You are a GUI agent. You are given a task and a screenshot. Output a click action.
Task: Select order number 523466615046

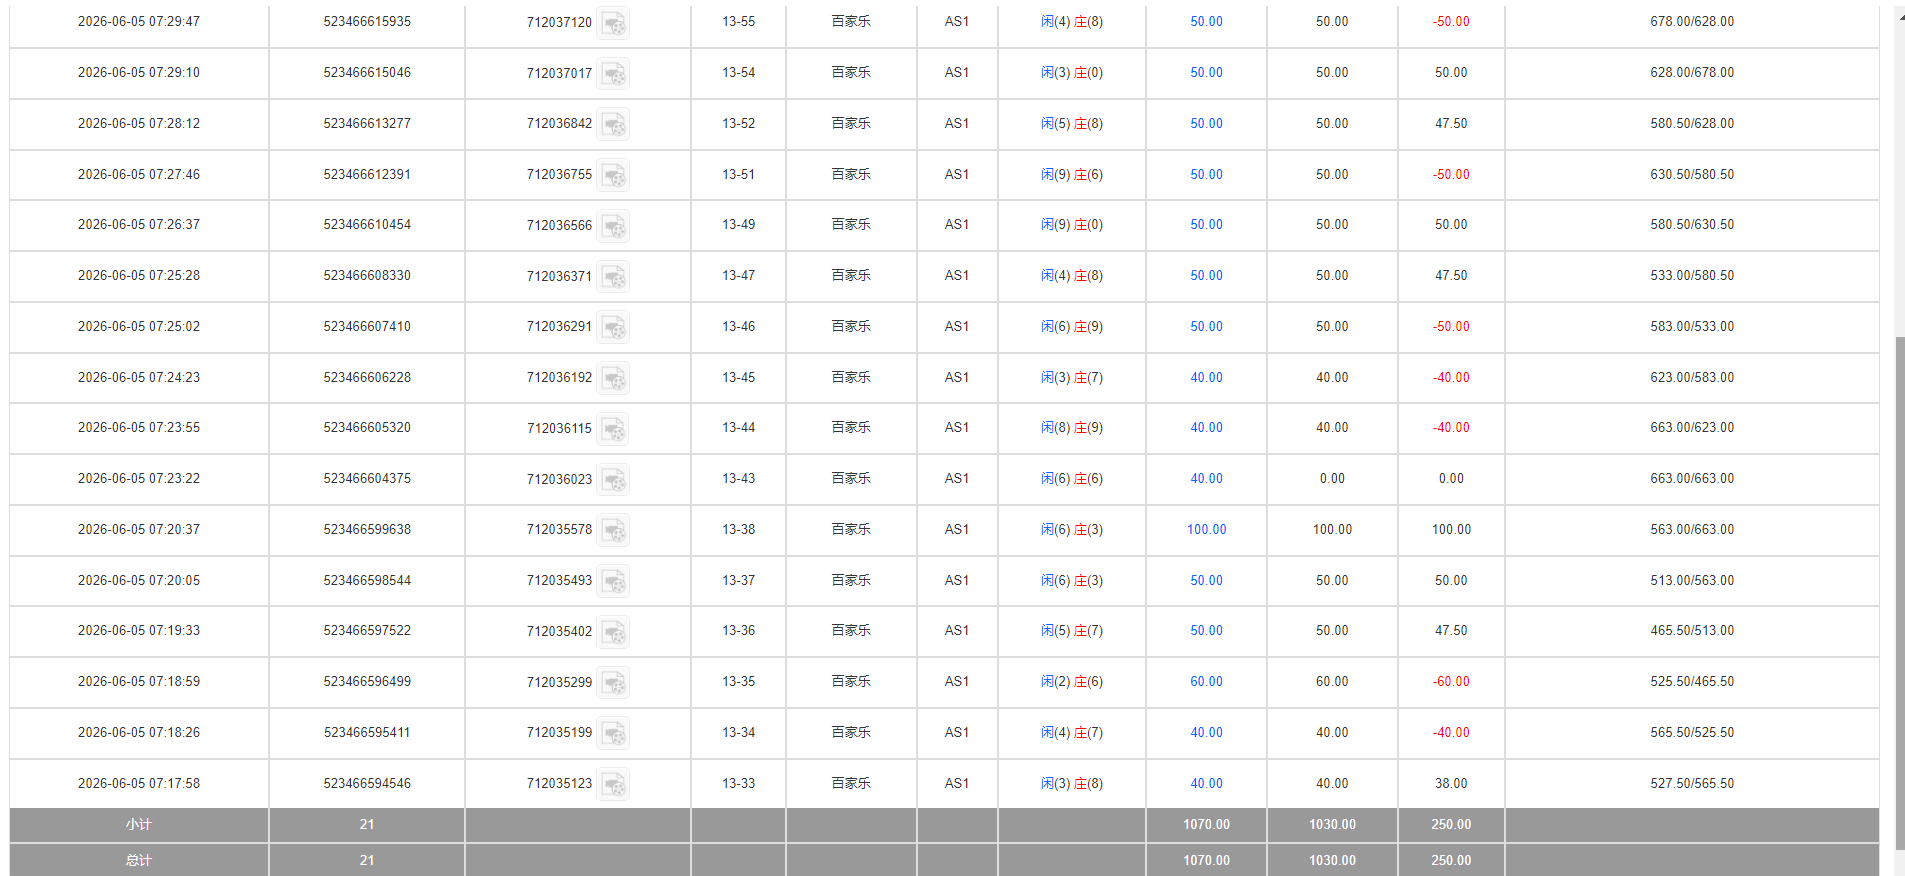(x=367, y=72)
